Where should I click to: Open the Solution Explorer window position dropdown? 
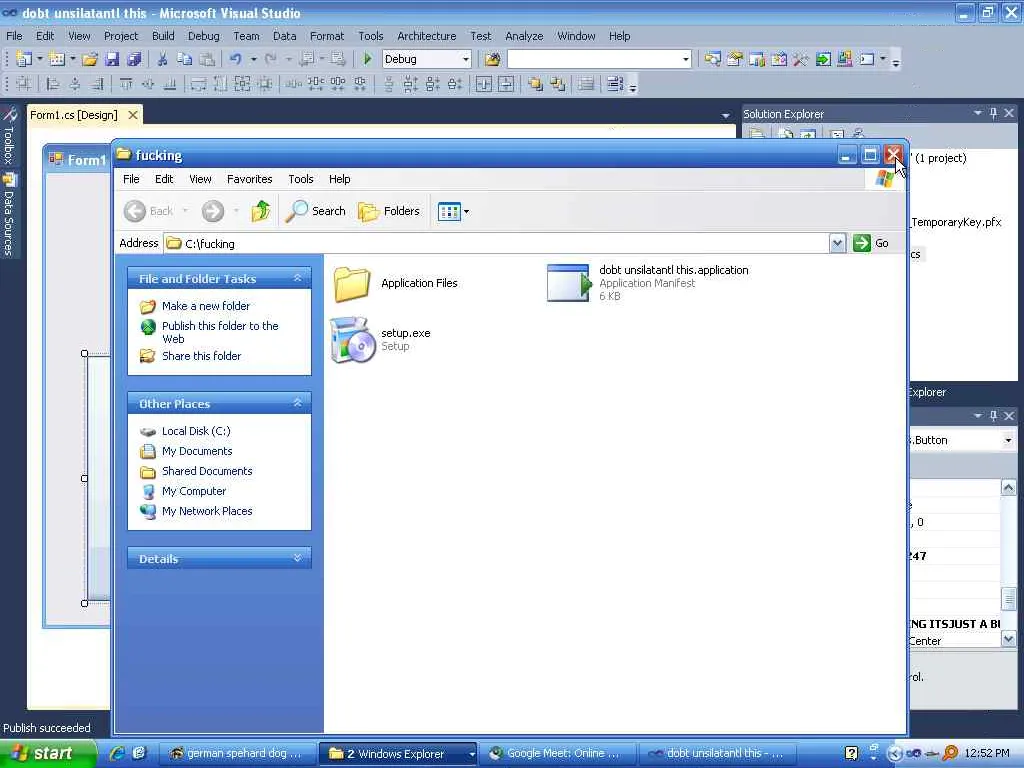click(x=978, y=113)
